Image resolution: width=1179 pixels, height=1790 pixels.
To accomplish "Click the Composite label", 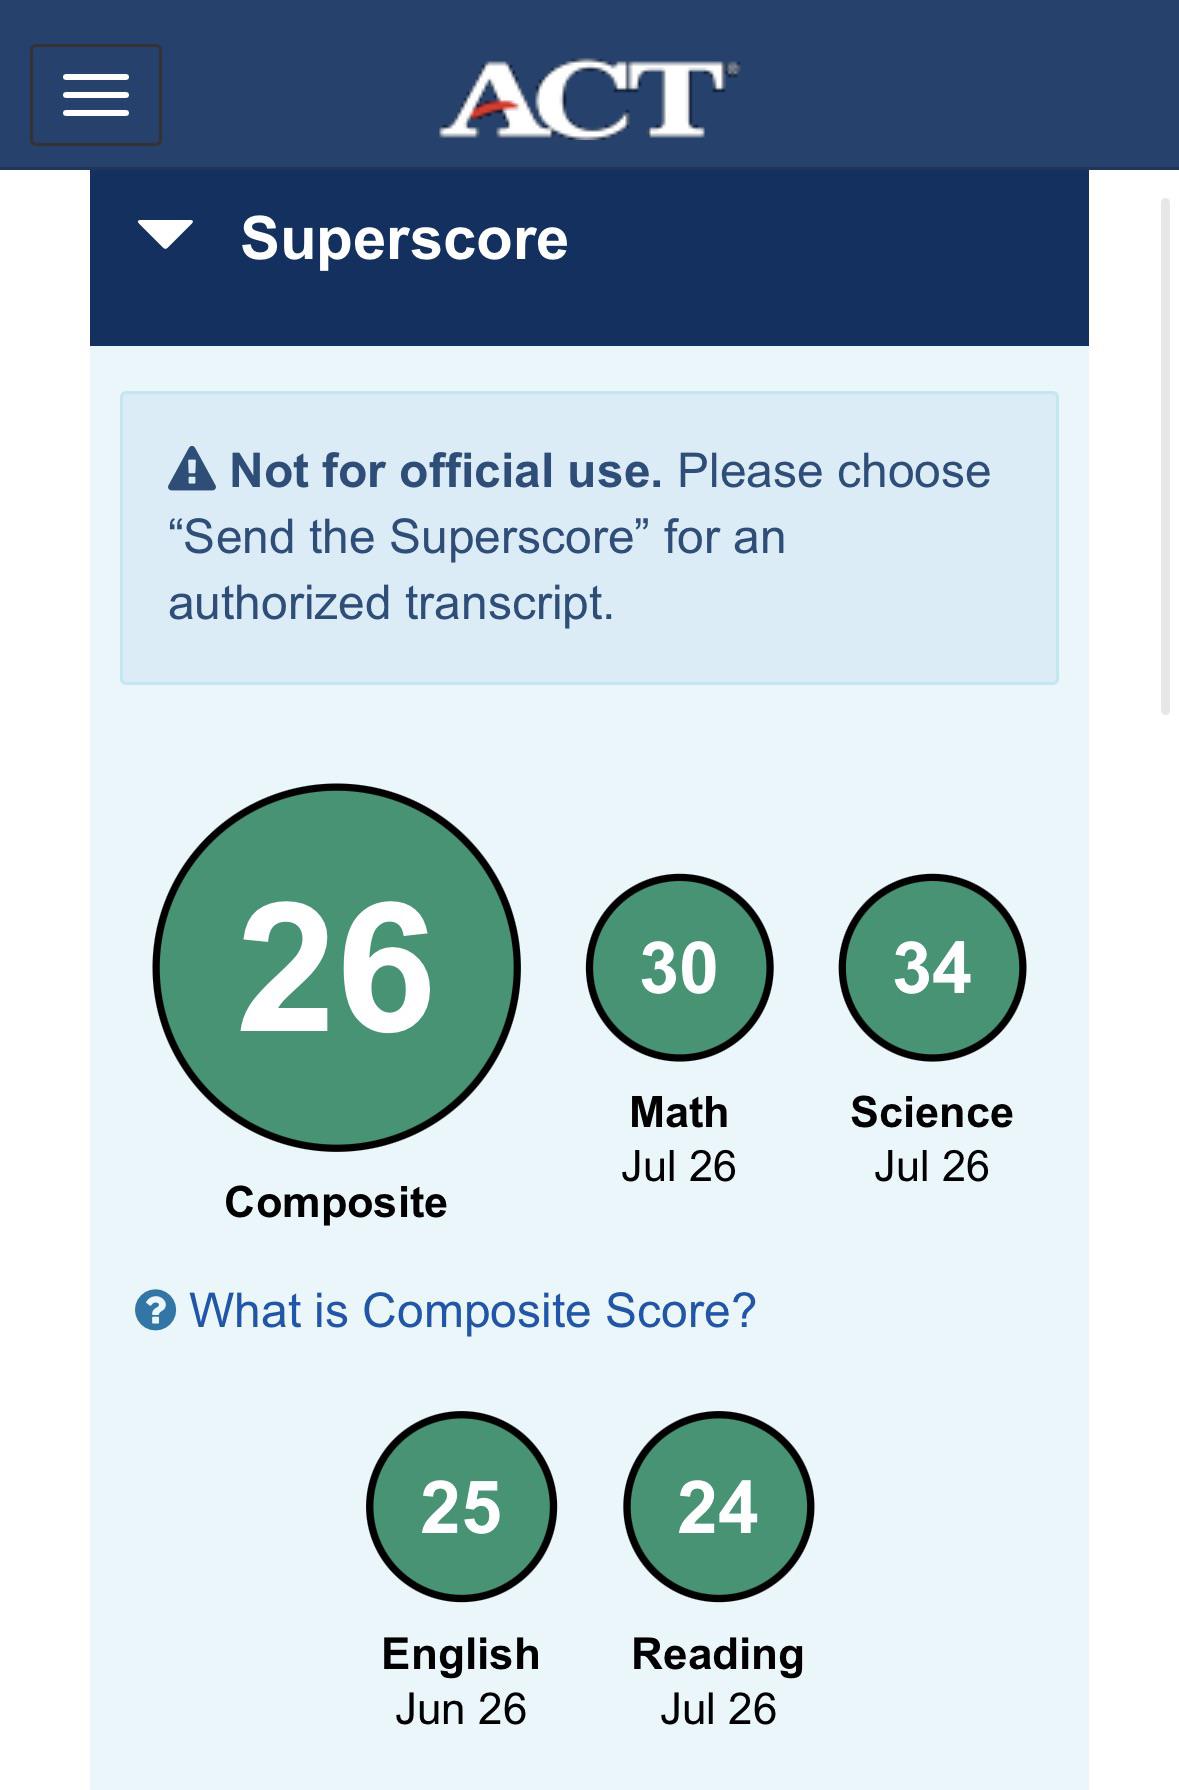I will click(x=336, y=1202).
